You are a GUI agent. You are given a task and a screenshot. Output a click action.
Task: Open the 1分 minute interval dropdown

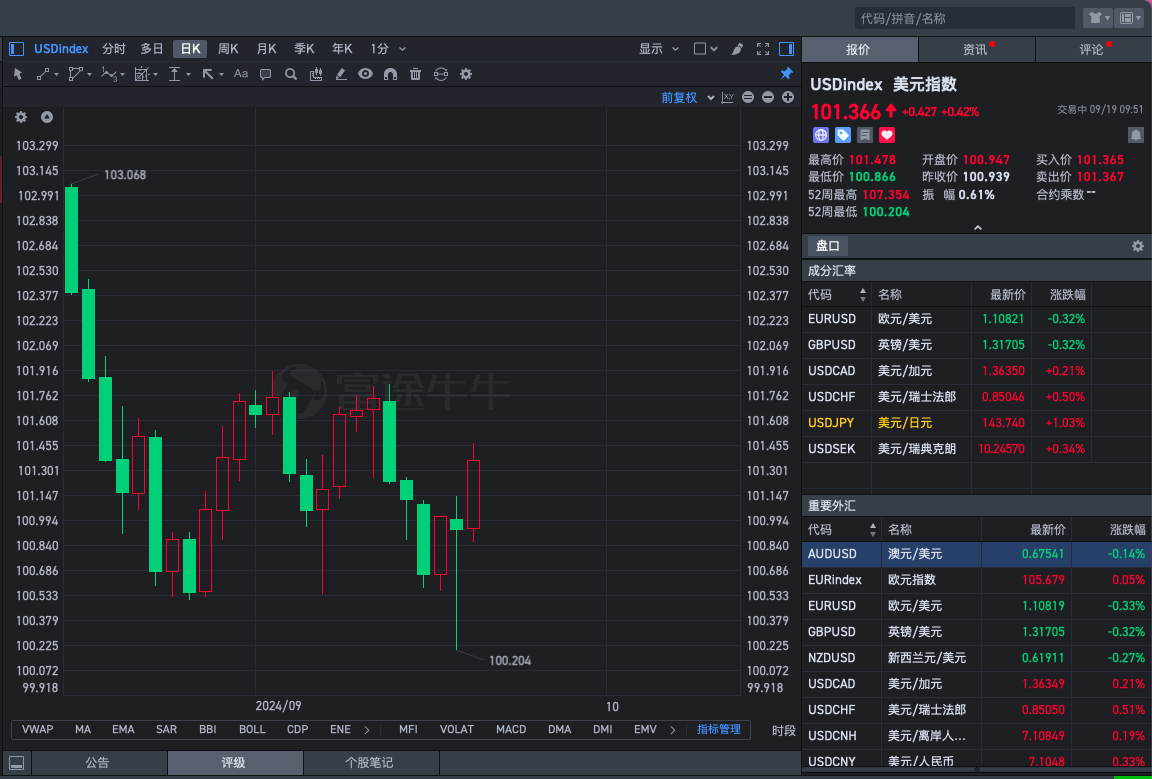(x=387, y=49)
